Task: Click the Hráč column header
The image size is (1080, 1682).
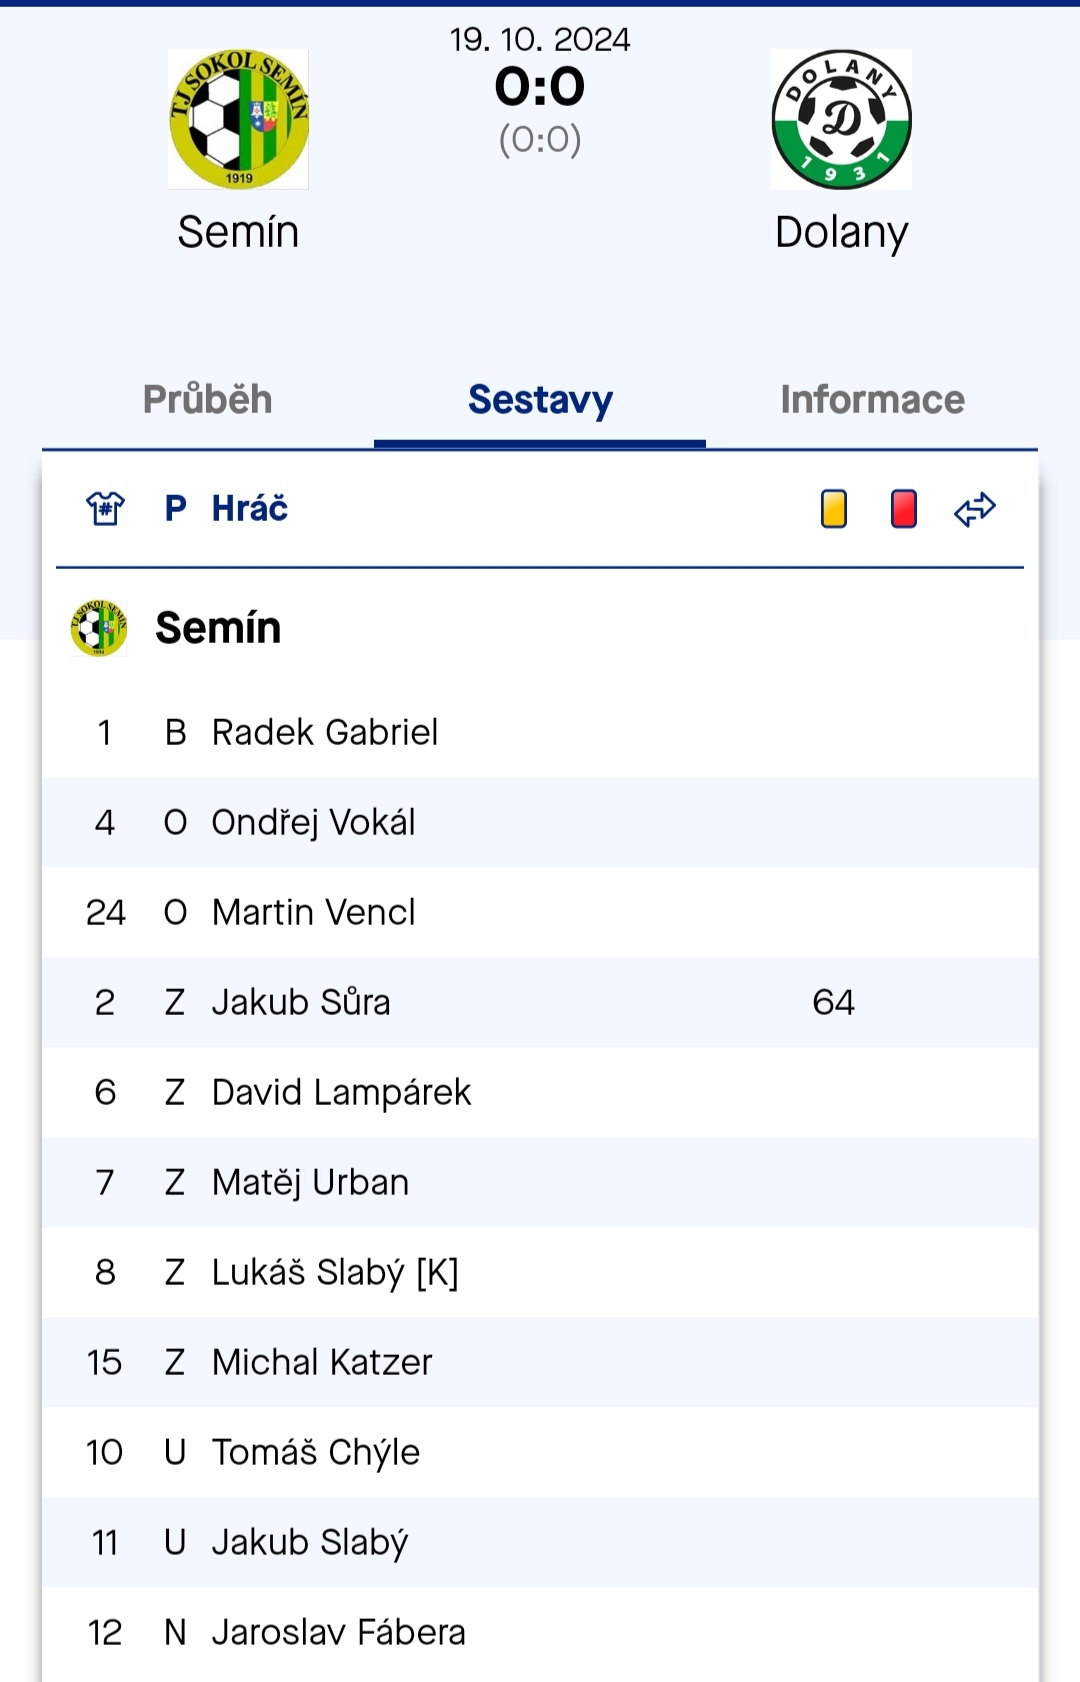Action: (250, 509)
